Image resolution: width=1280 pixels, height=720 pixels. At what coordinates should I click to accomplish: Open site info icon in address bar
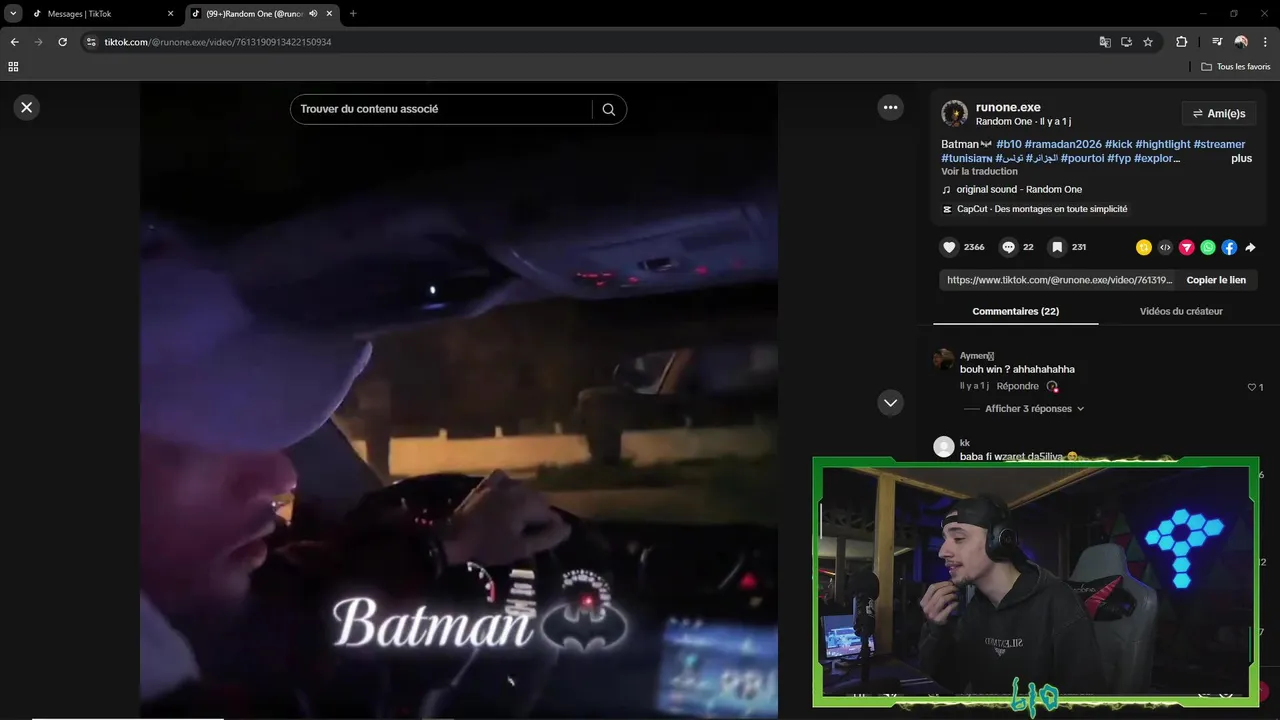pos(91,42)
